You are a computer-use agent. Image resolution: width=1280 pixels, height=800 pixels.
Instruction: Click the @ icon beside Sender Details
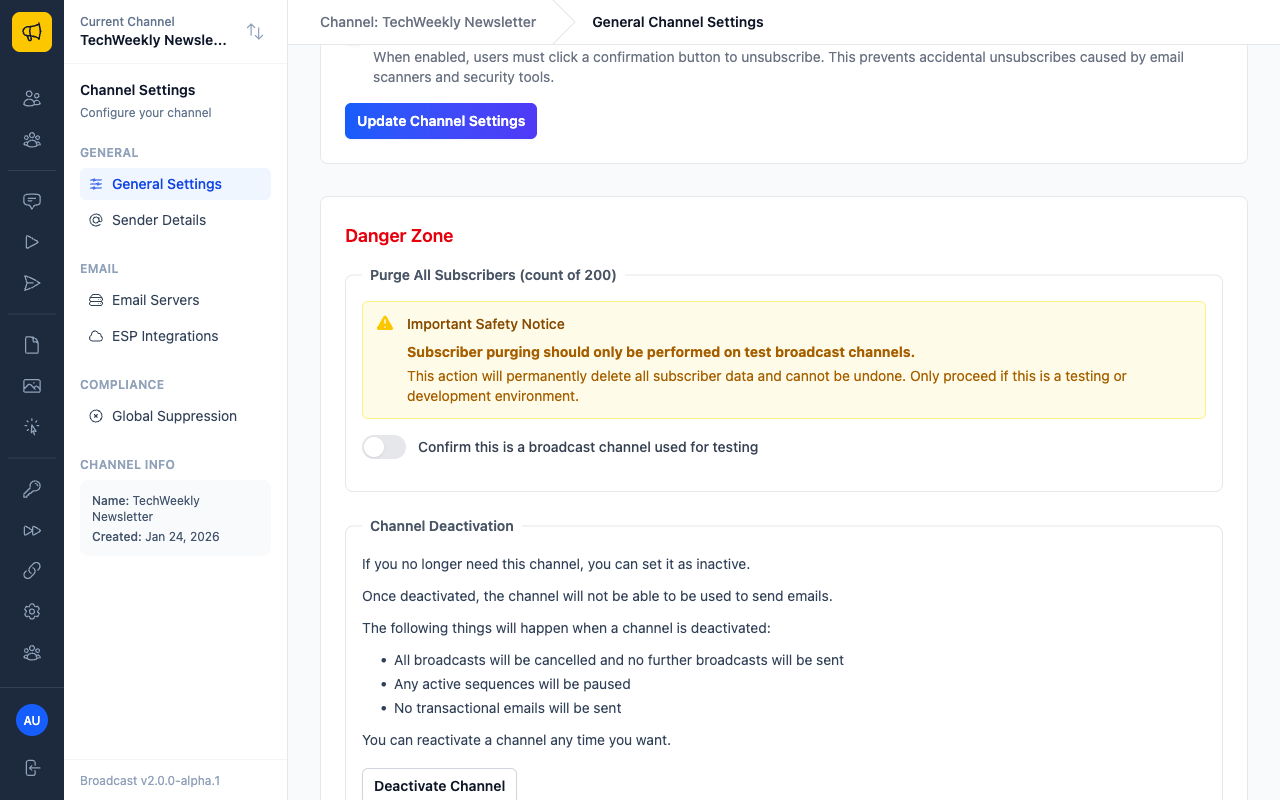click(x=96, y=220)
